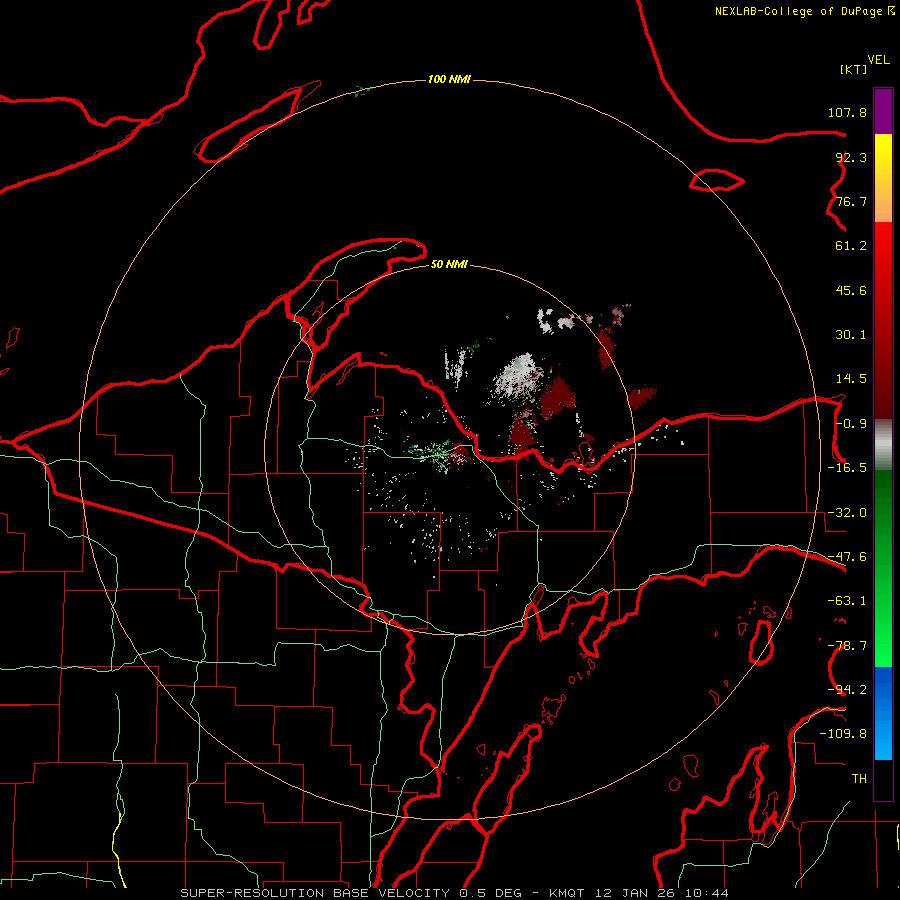Click the 50 NMI range ring label

(449, 265)
